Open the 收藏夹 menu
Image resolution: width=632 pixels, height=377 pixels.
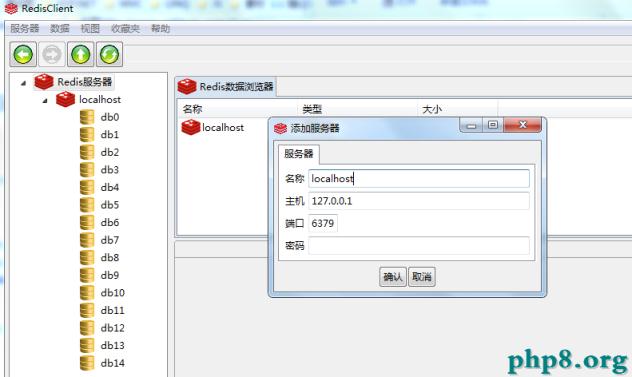click(x=125, y=29)
